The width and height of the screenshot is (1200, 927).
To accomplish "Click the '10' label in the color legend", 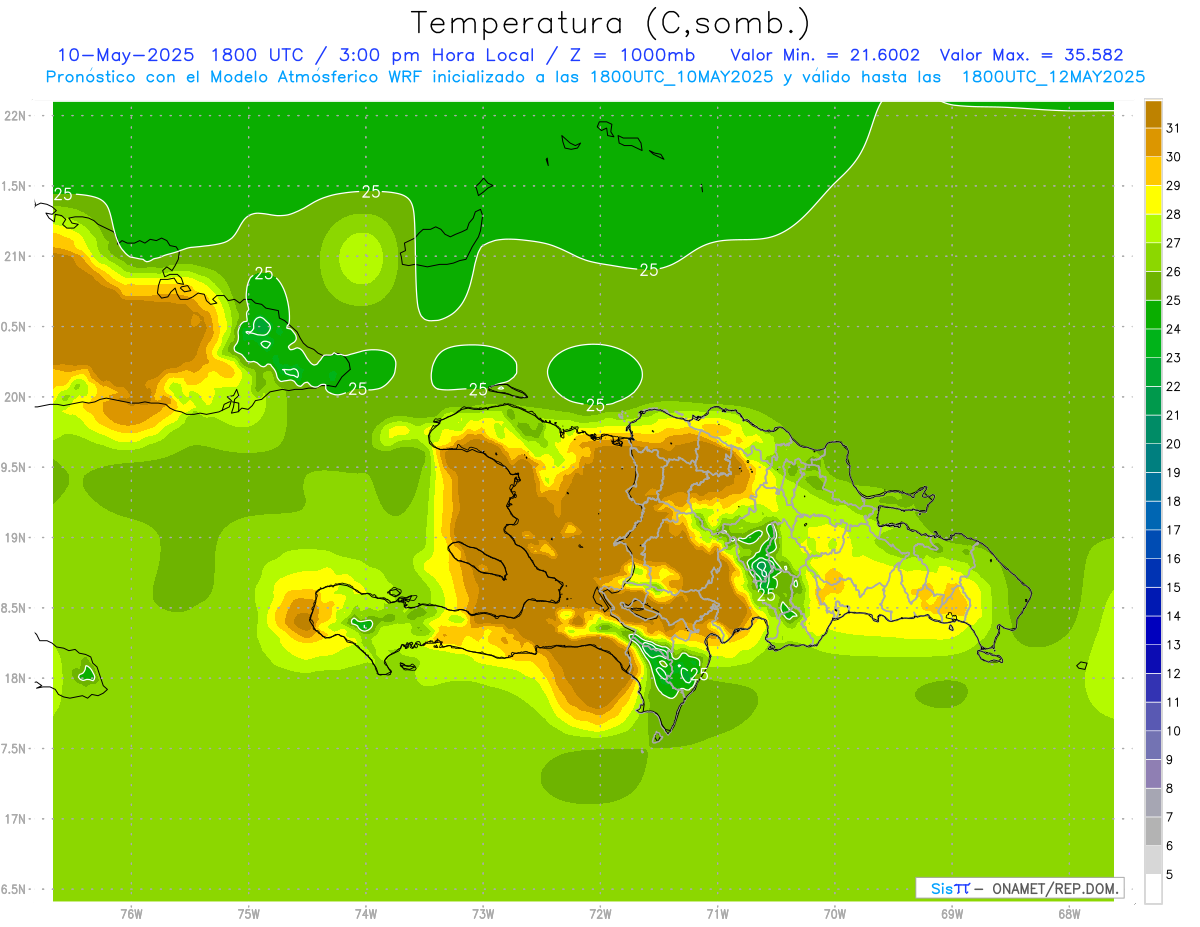I will 1173,731.
